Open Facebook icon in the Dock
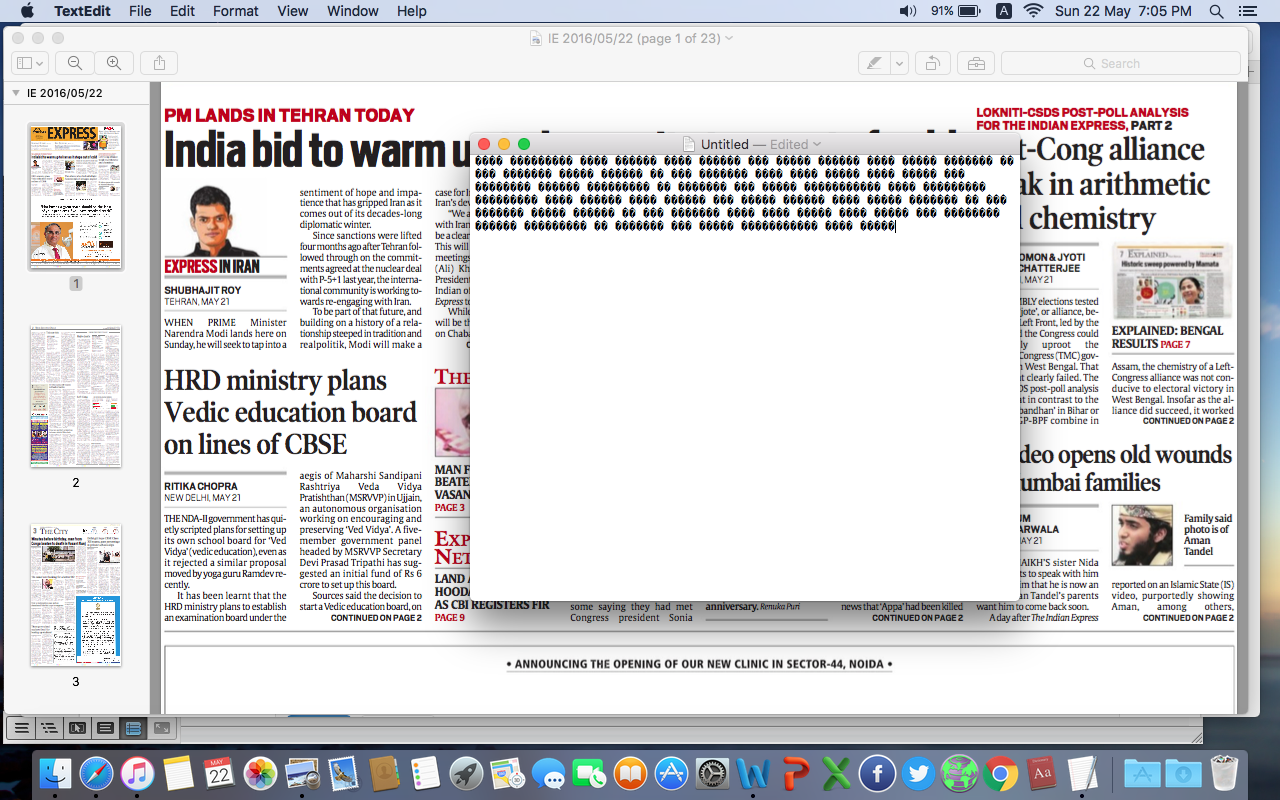The image size is (1280, 800). 877,773
